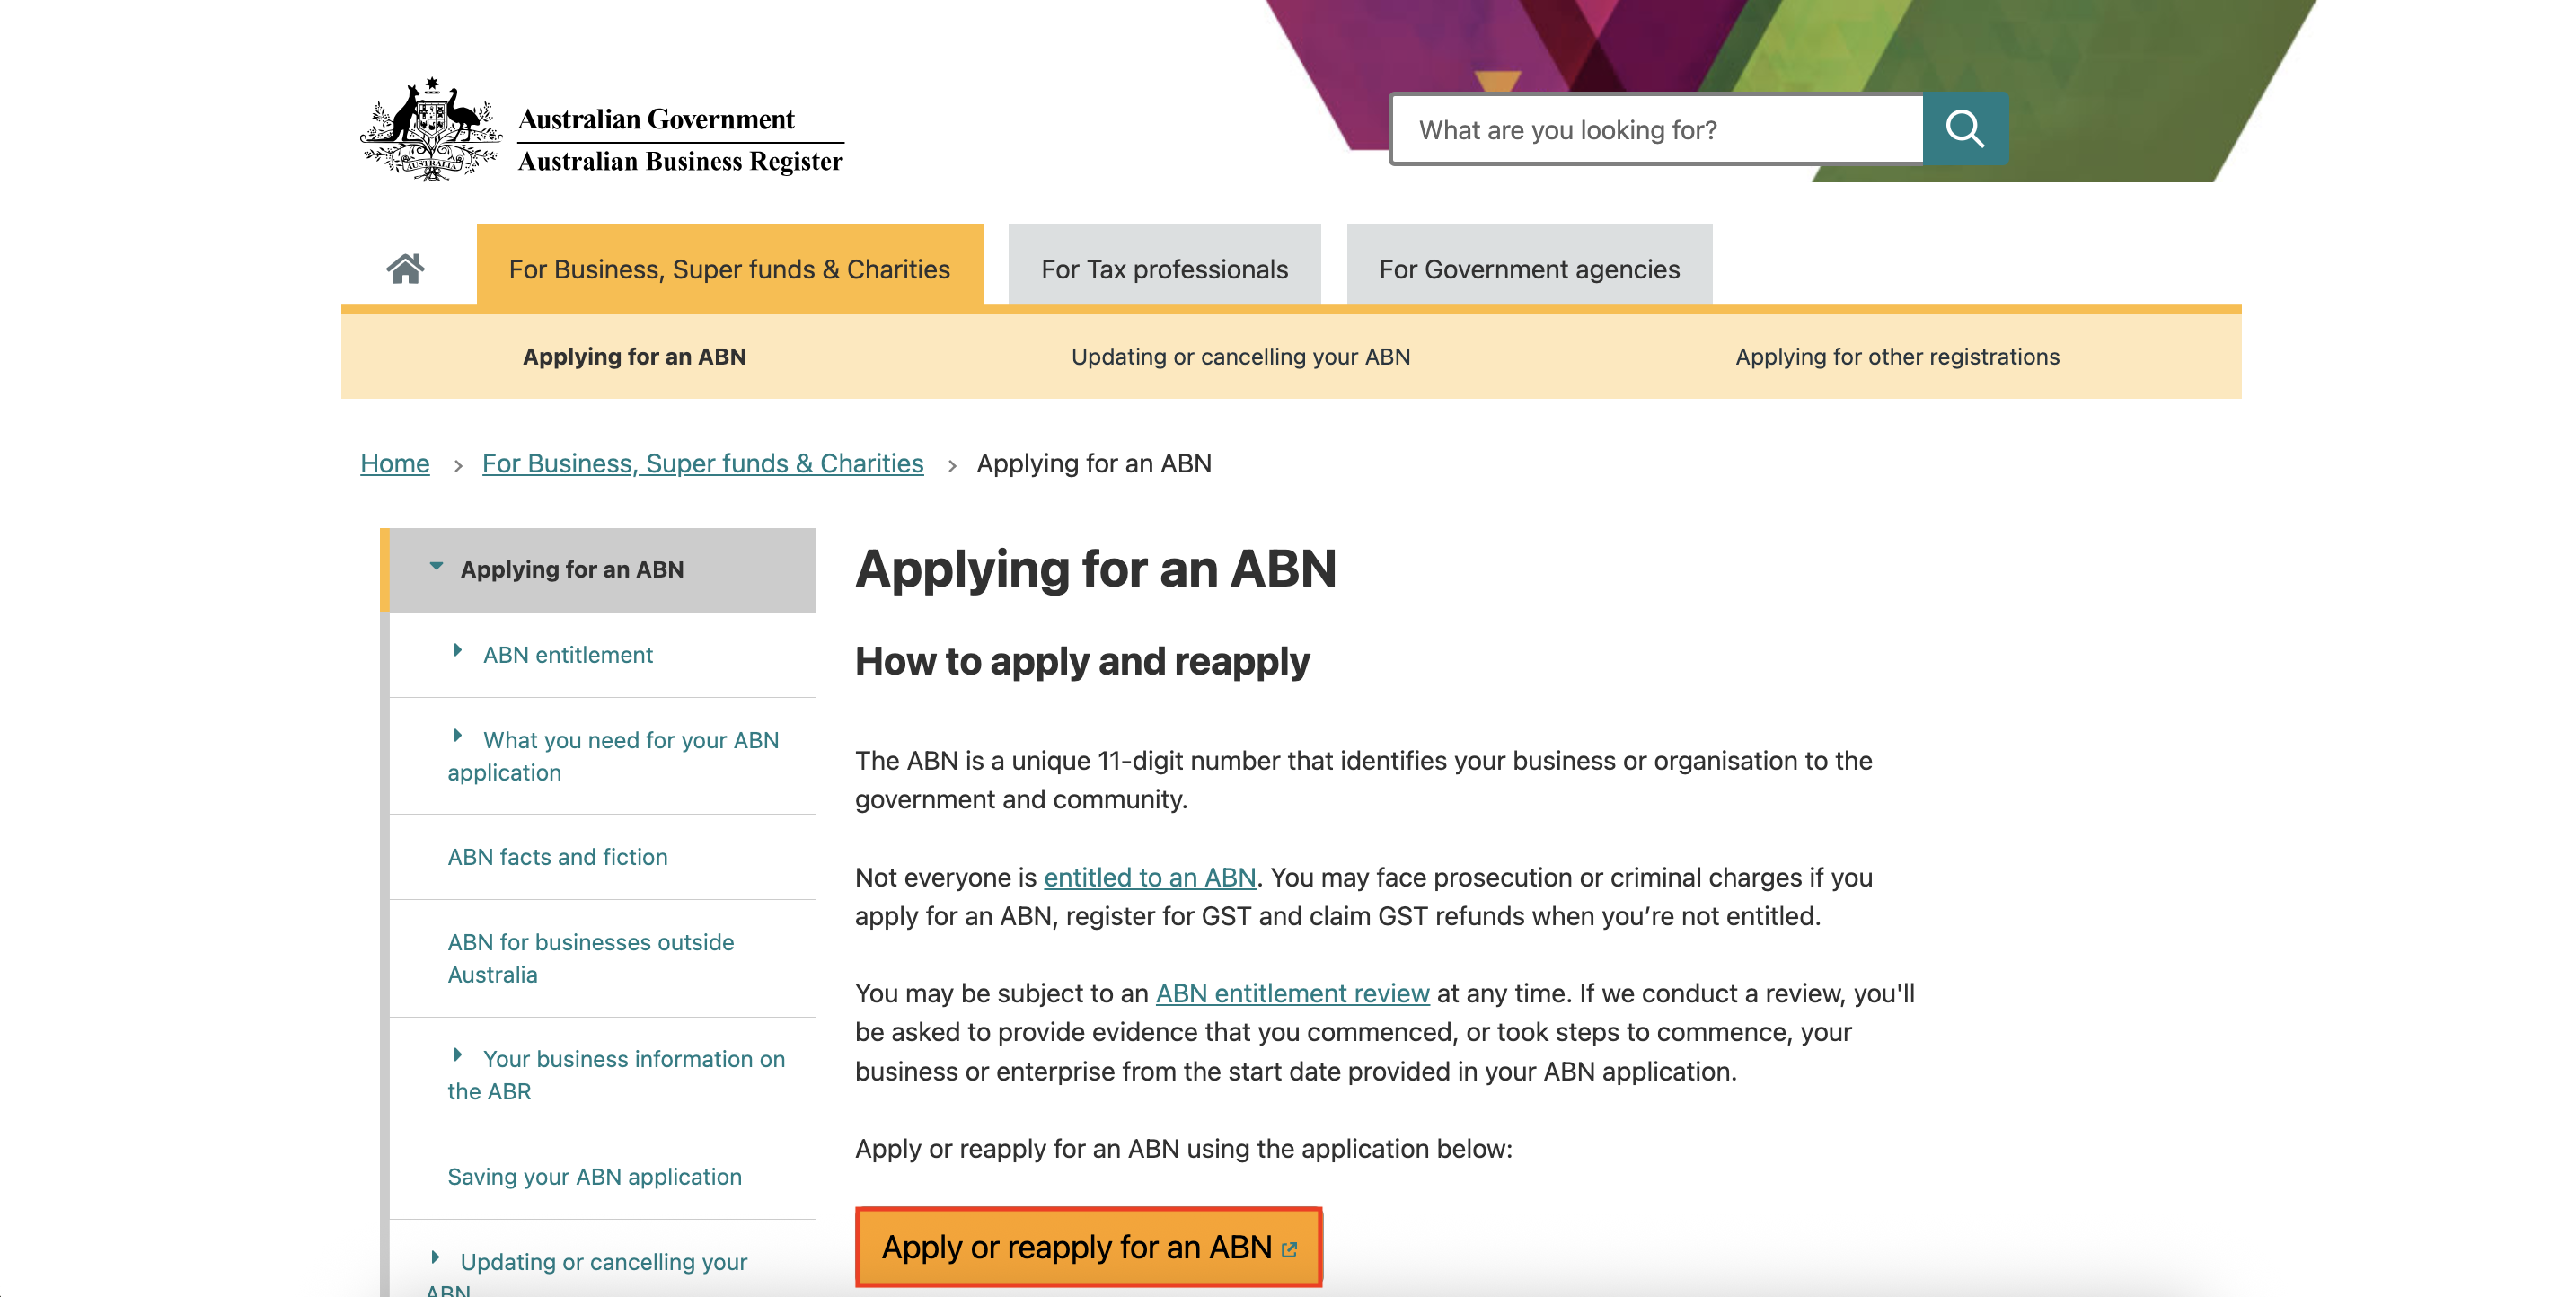Viewport: 2576px width, 1297px height.
Task: Open Applying for other registrations submenu
Action: [1896, 357]
